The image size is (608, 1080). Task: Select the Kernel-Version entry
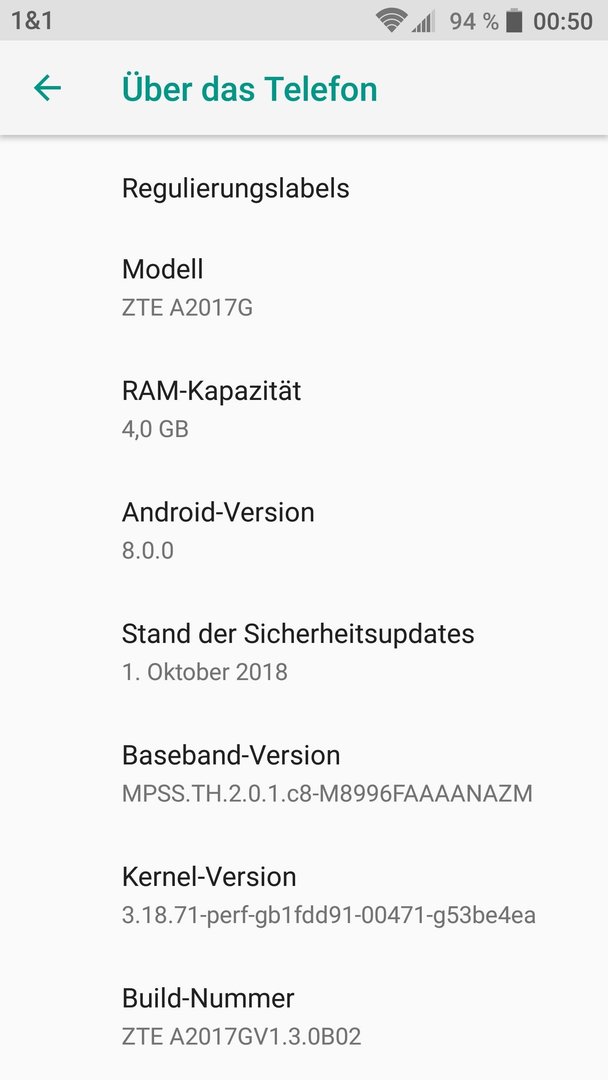[304, 895]
